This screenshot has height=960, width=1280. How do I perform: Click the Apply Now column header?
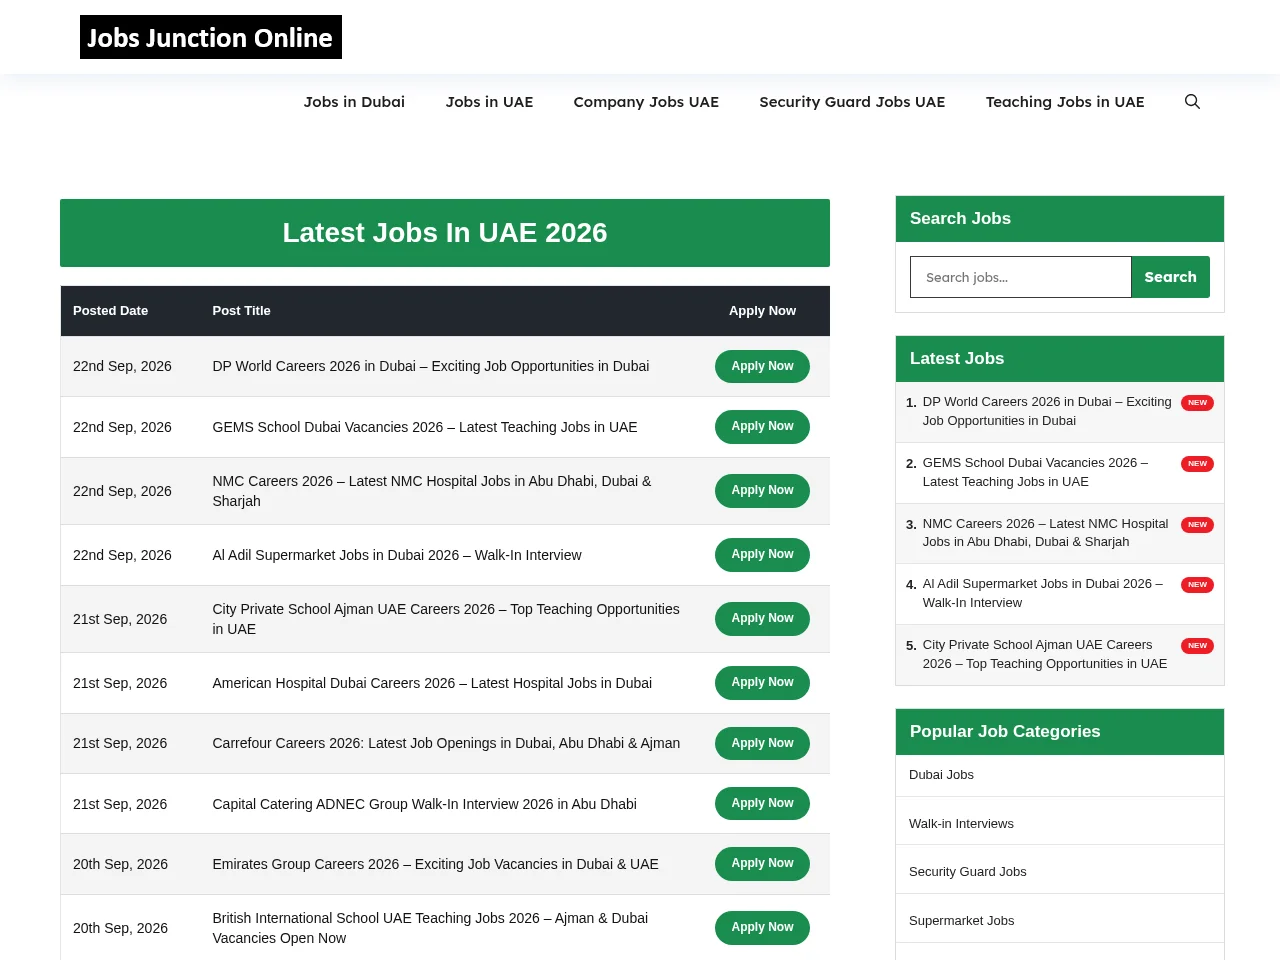762,311
